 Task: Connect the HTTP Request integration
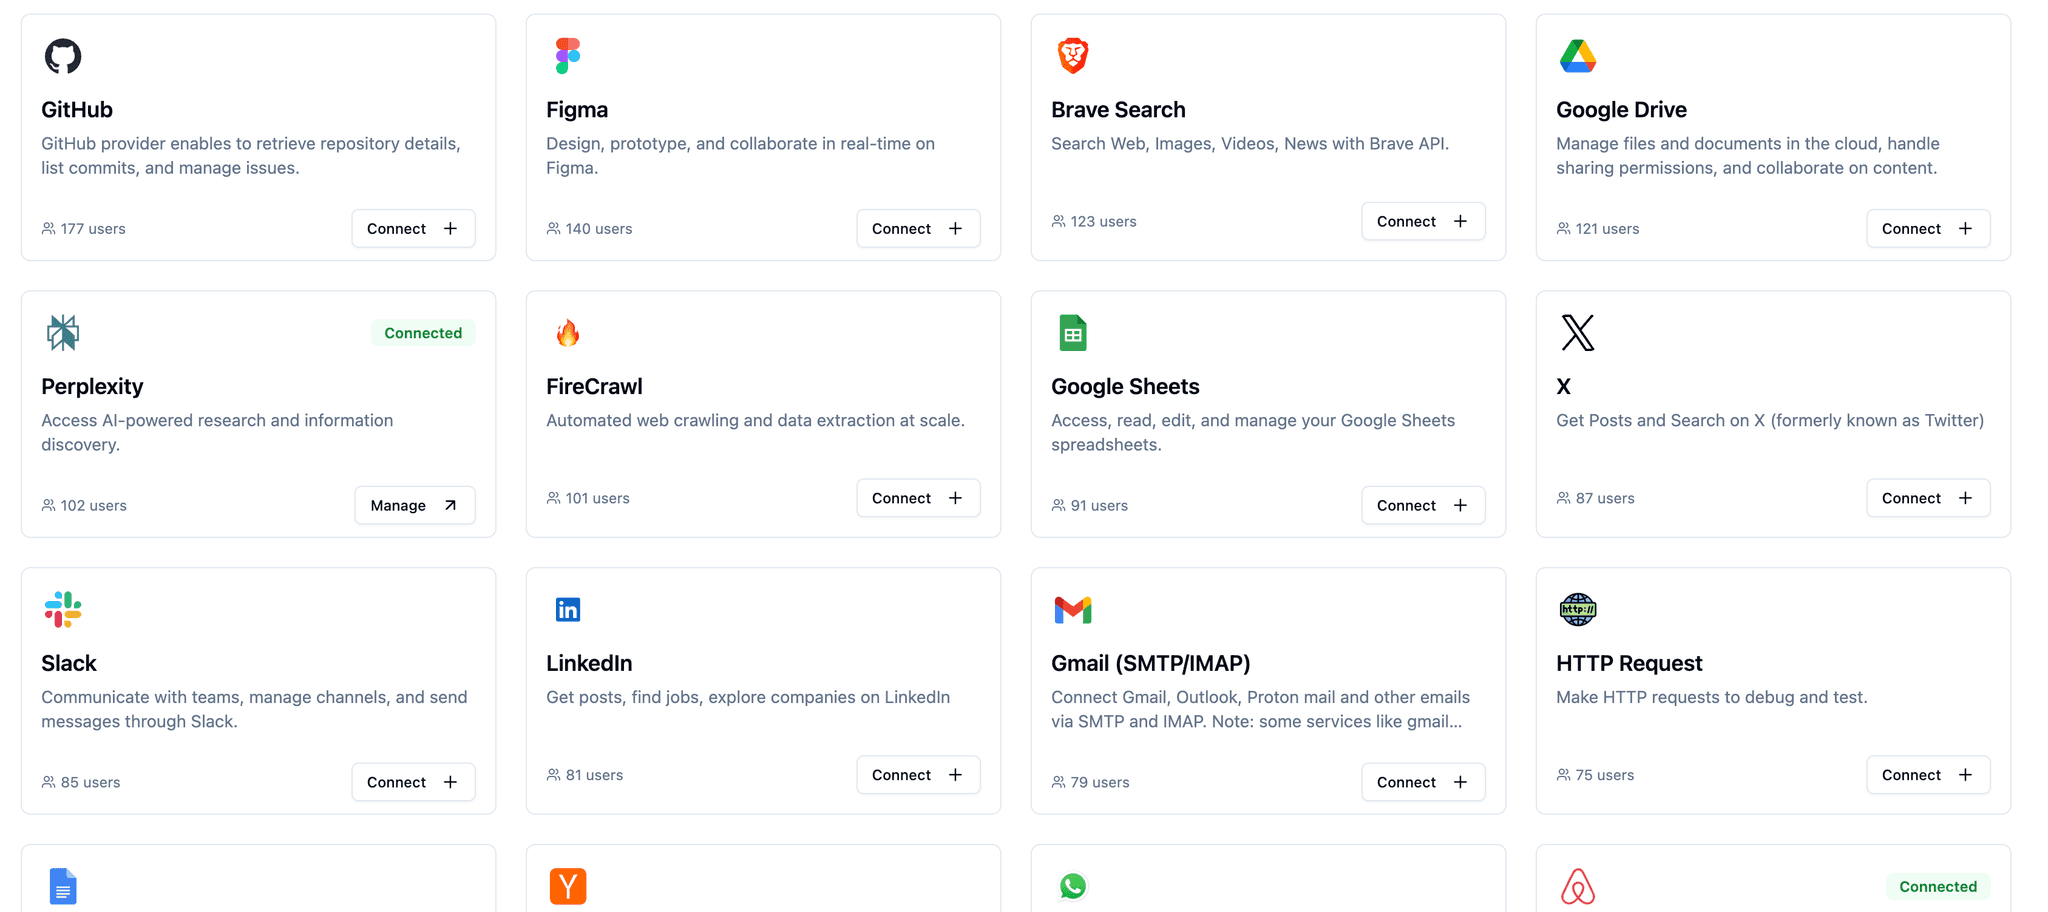click(x=1928, y=775)
